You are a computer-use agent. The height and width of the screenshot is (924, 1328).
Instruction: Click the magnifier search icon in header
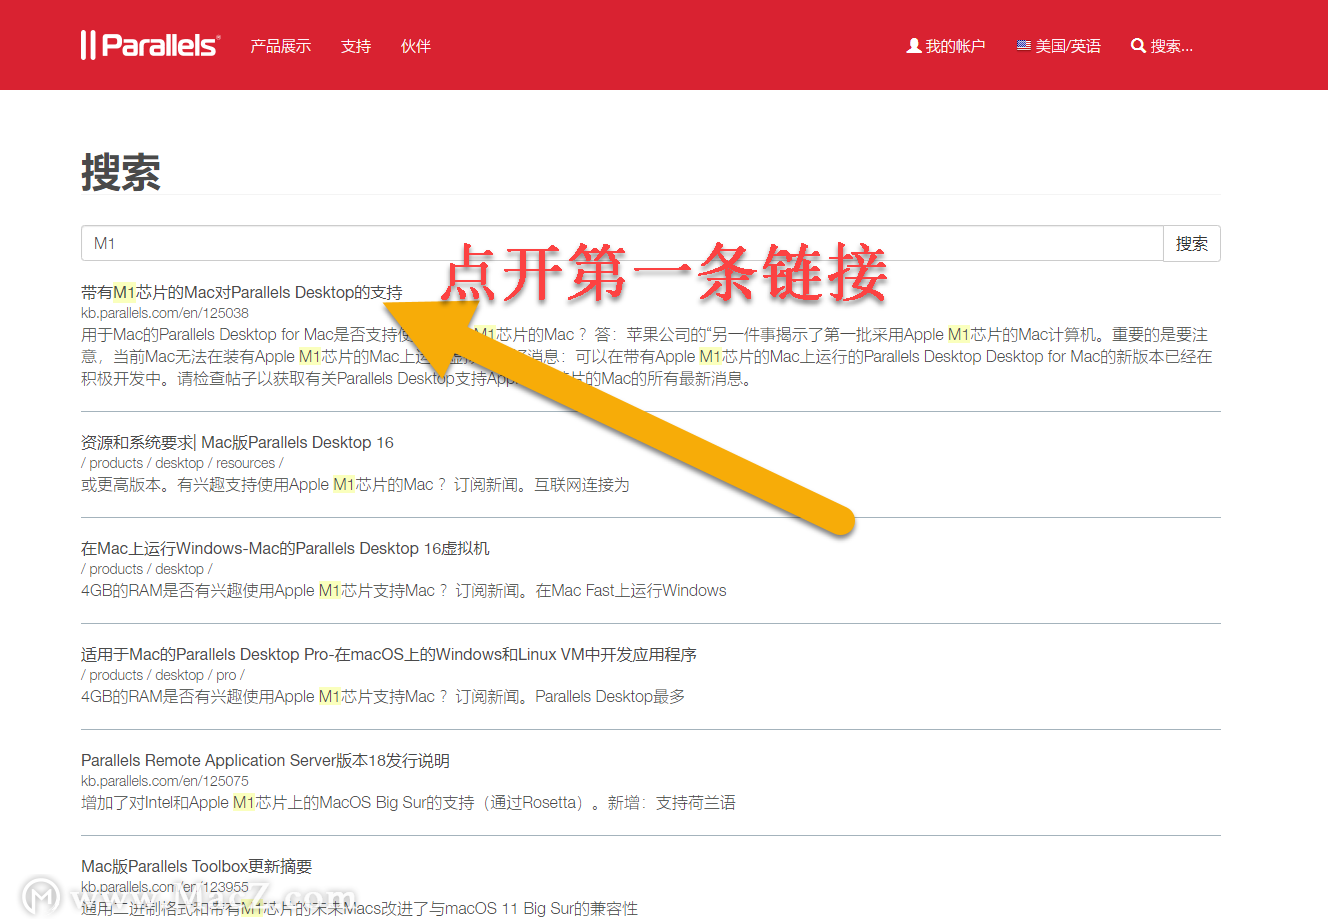pyautogui.click(x=1138, y=46)
